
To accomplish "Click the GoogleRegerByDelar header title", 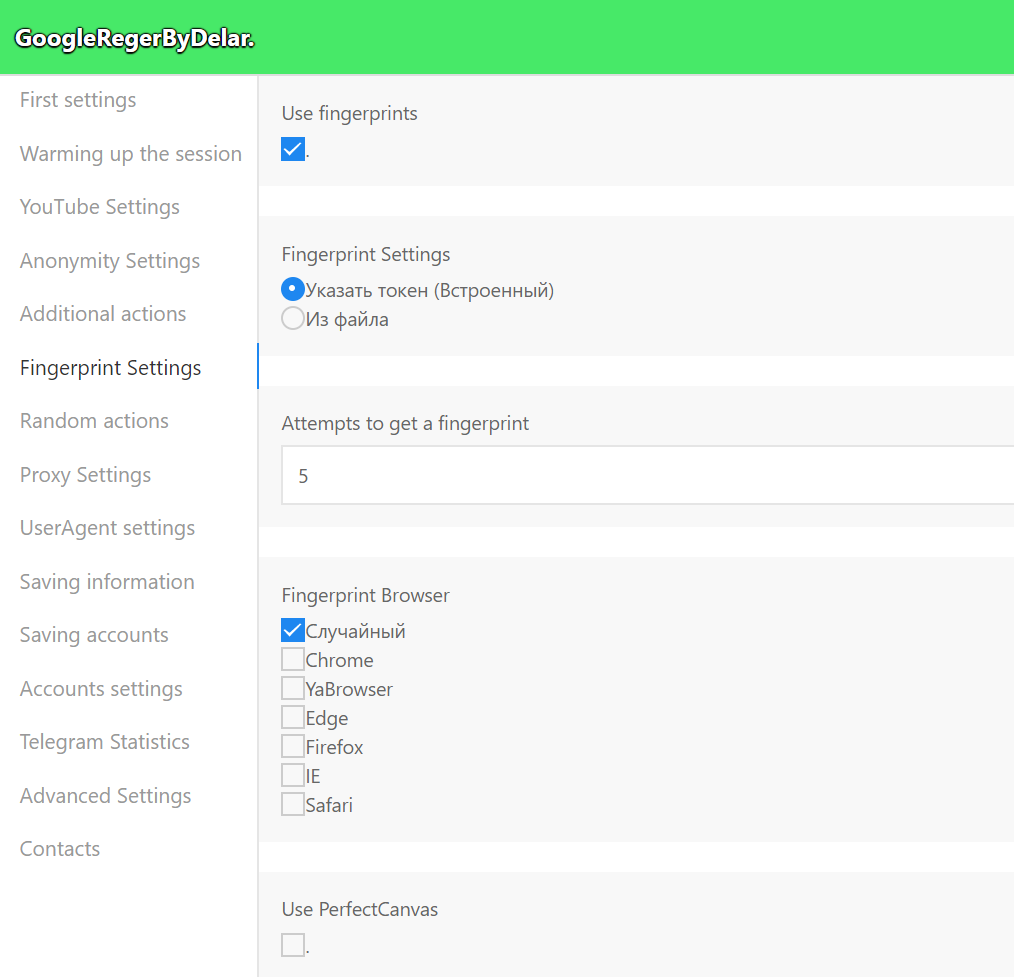I will [x=135, y=39].
